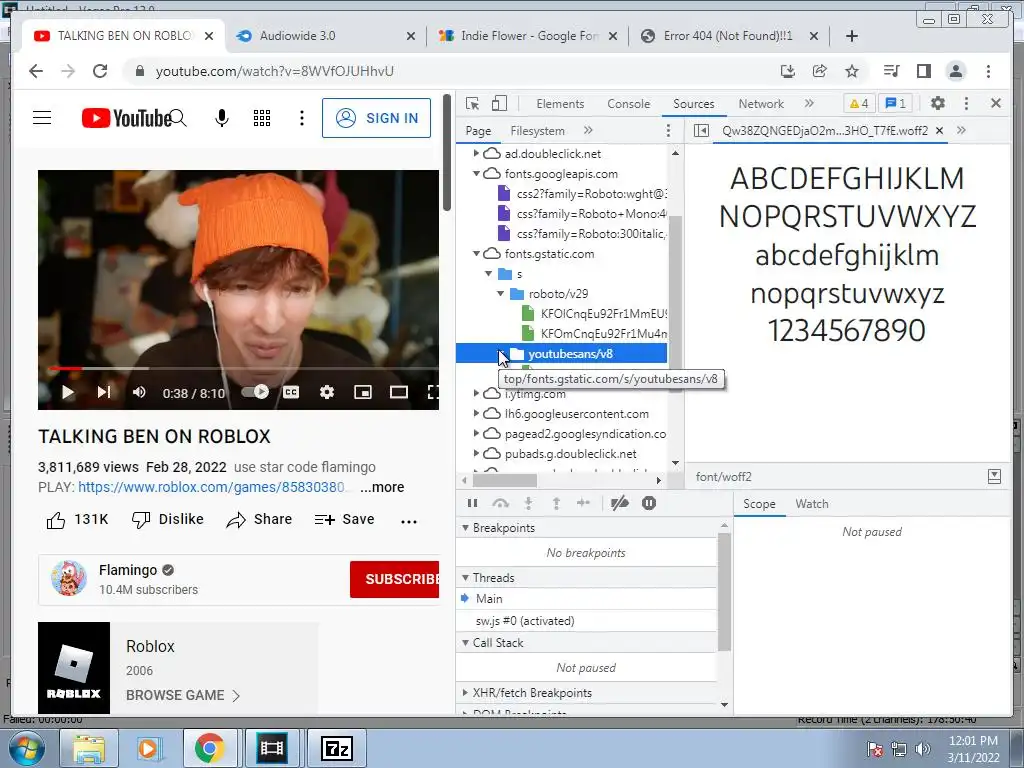
Task: Mute the video volume
Action: [x=139, y=392]
